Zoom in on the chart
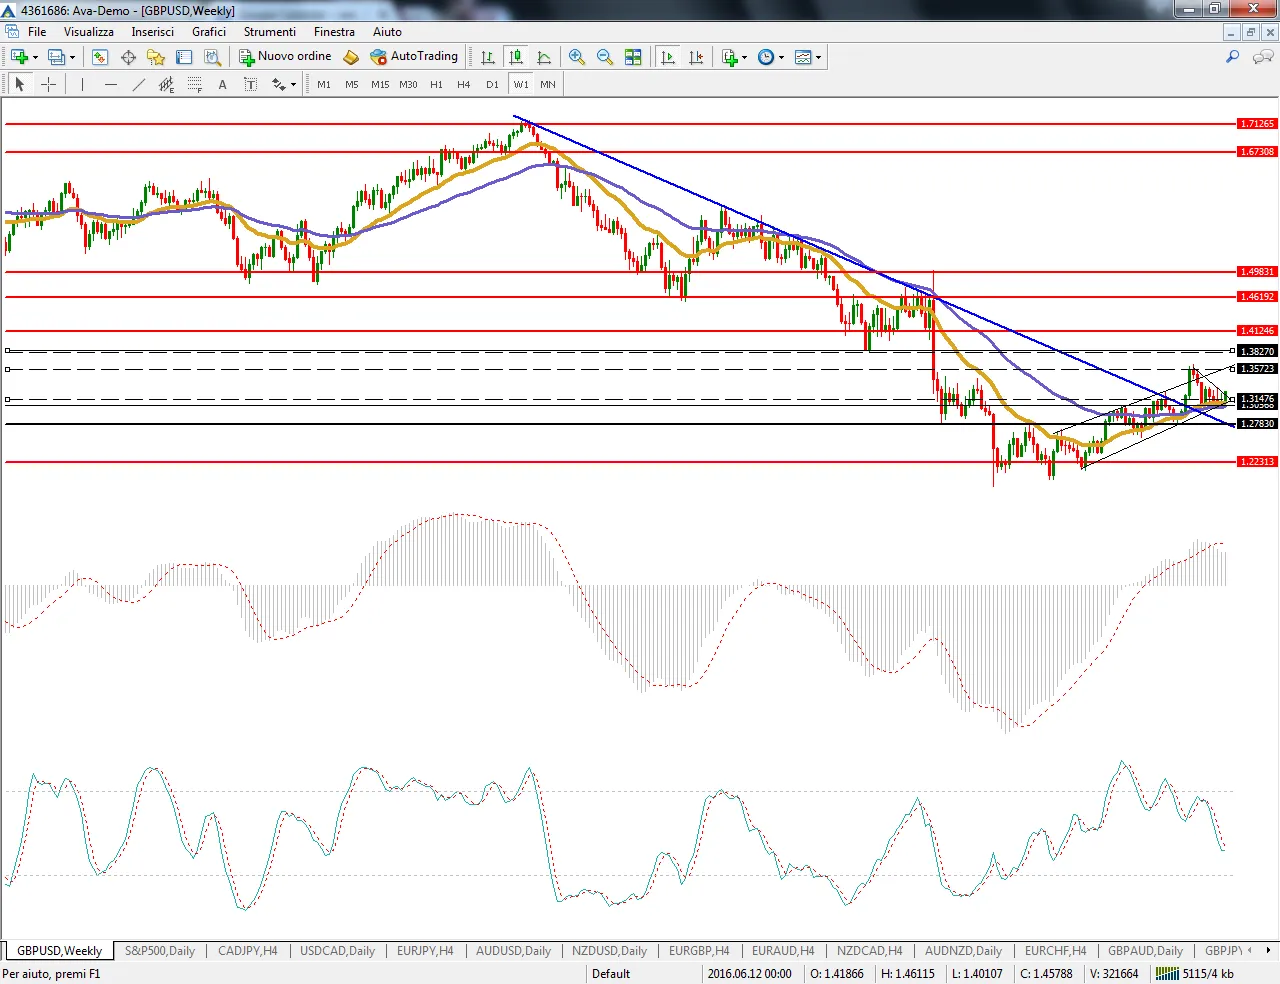This screenshot has width=1280, height=984. 577,57
